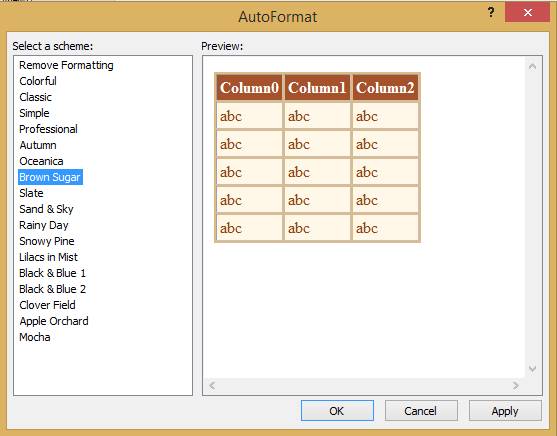Screen dimensions: 557x436
Task: Choose the Mocha scheme
Action: [35, 337]
